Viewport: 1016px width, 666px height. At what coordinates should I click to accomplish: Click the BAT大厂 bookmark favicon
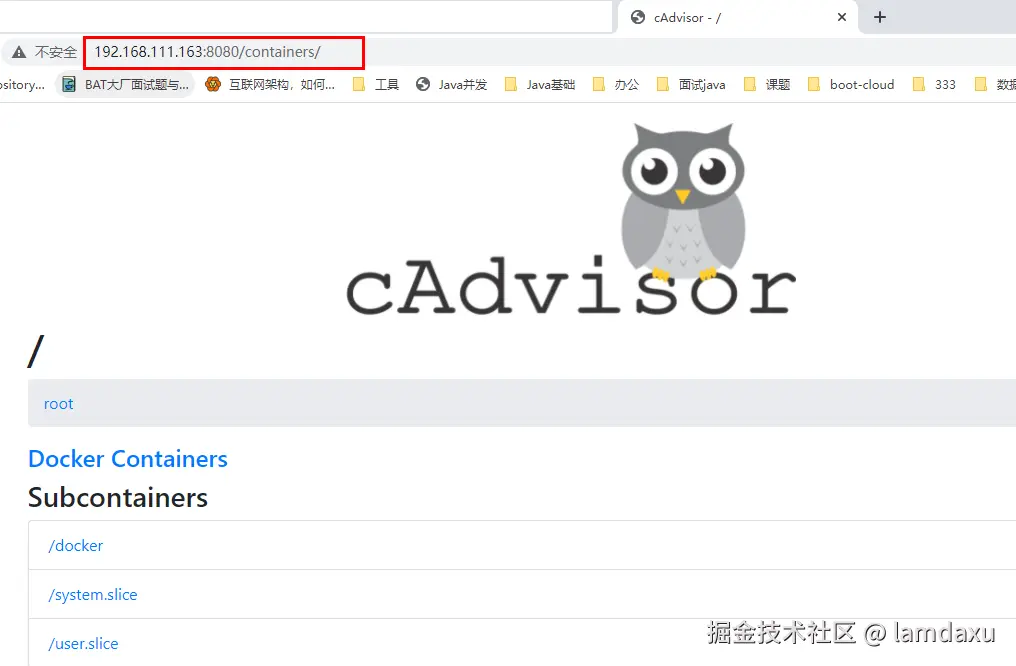pyautogui.click(x=69, y=85)
